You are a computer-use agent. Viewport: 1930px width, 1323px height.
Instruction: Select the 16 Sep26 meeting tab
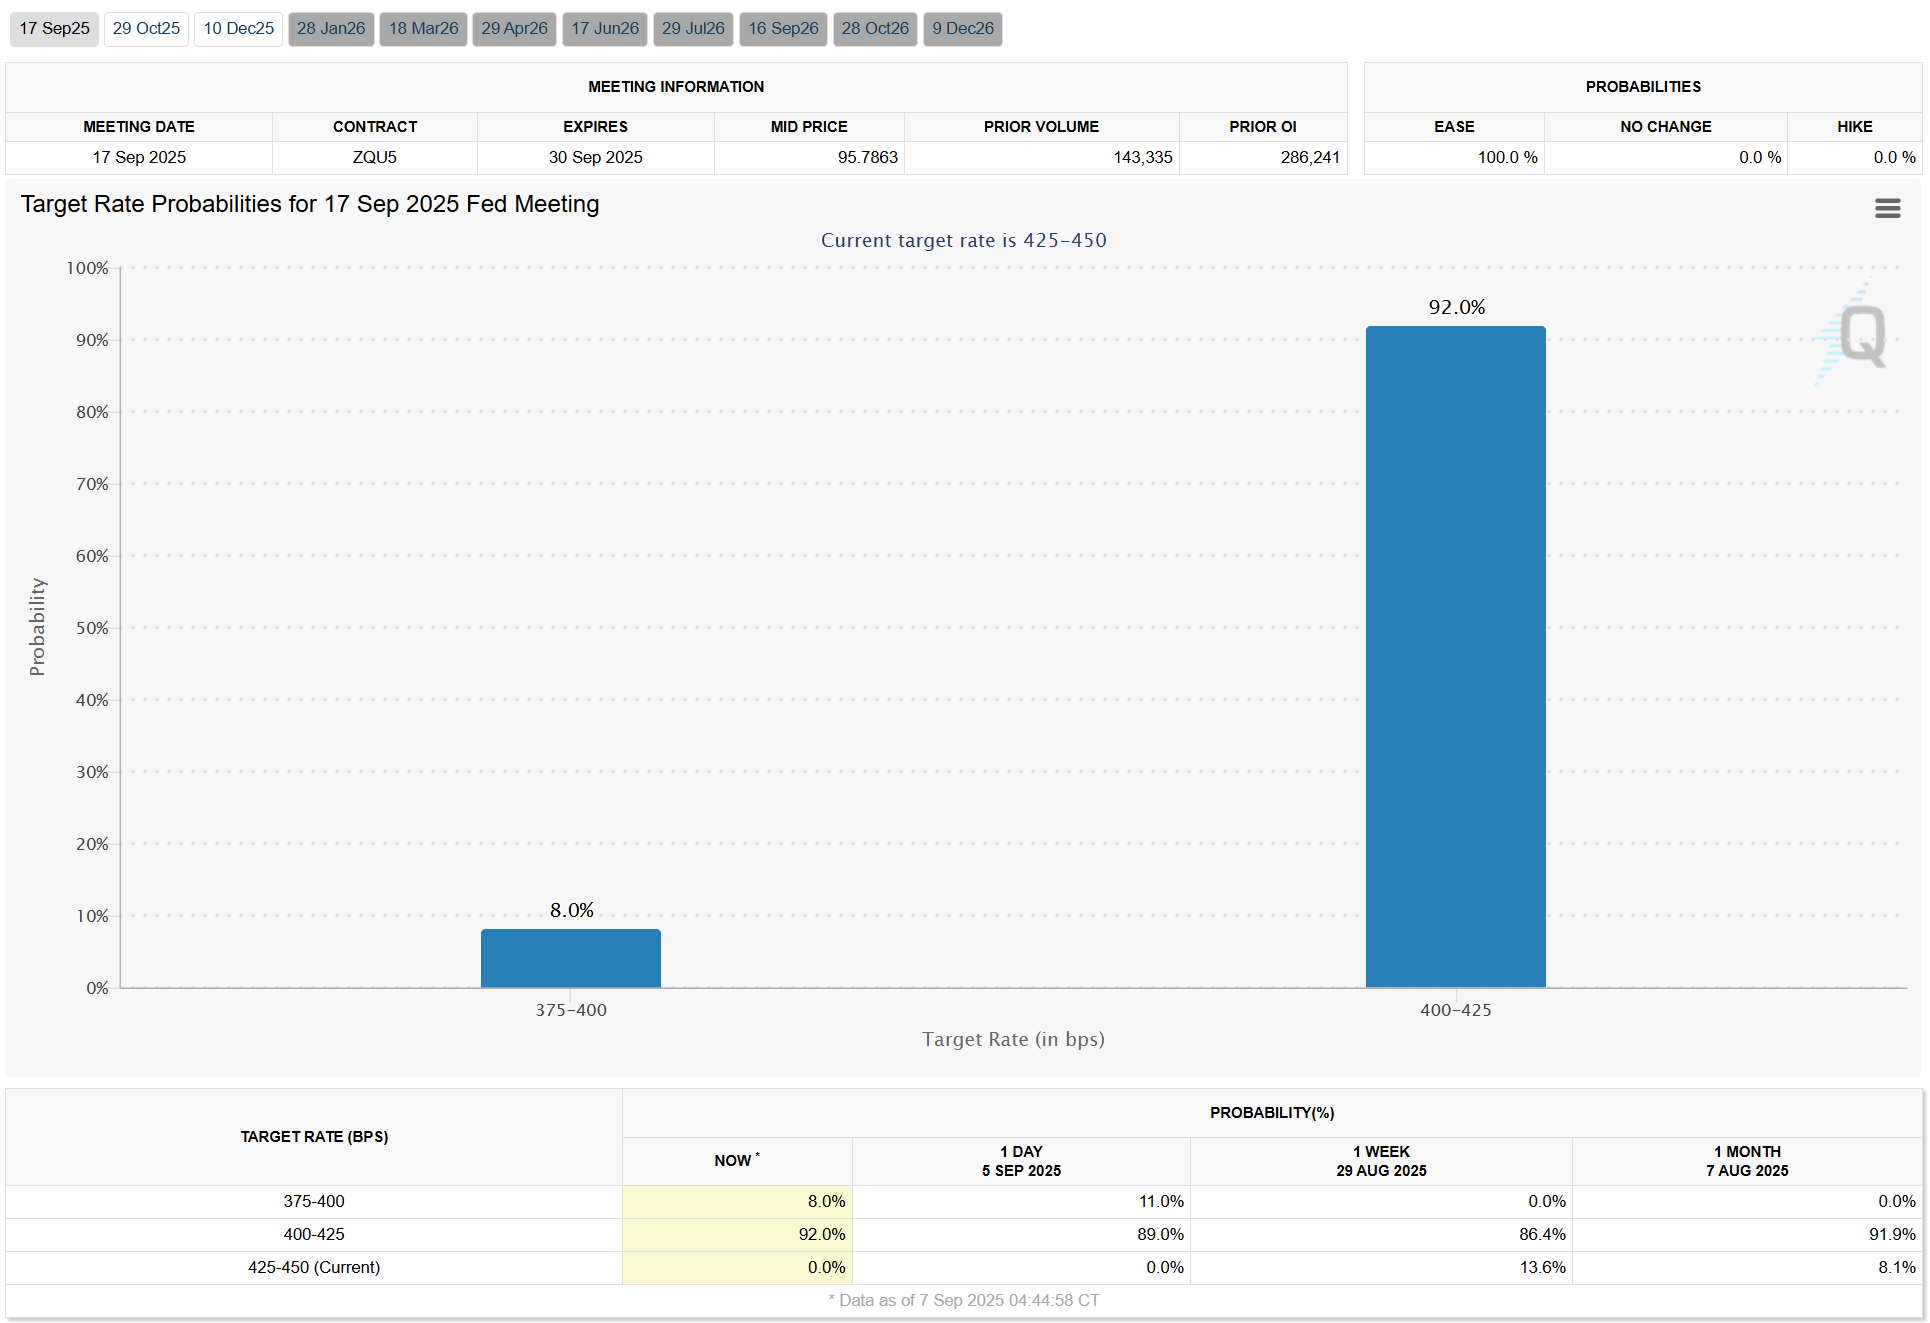tap(783, 28)
